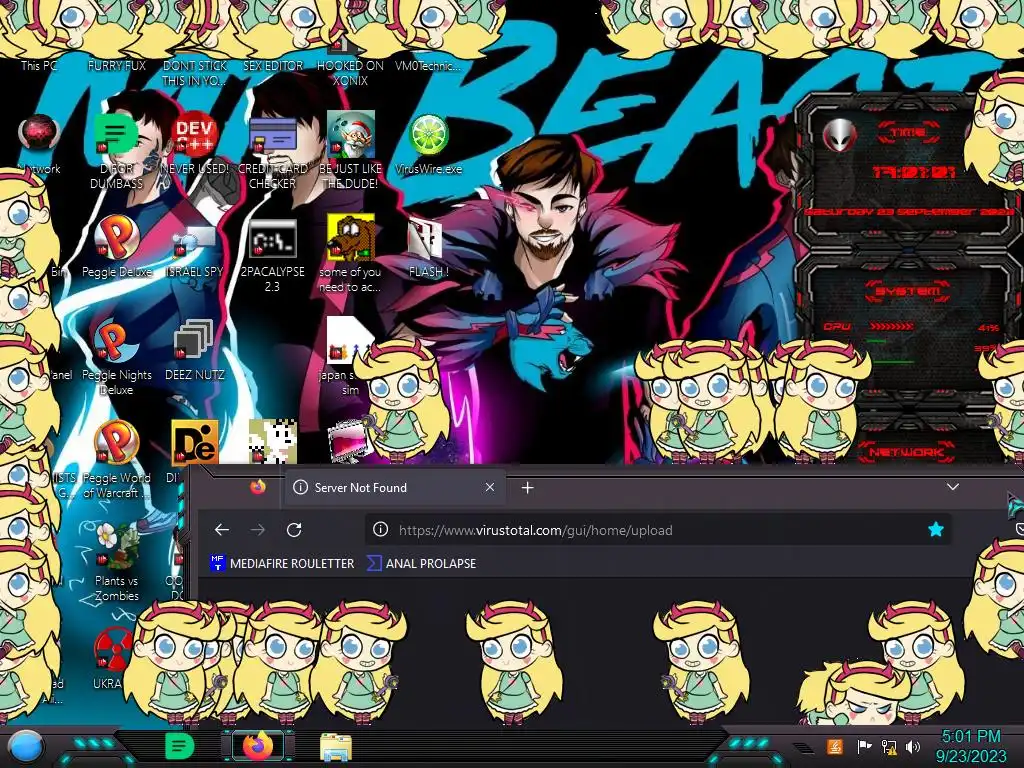Click the SYSTEM gadget header
The width and height of the screenshot is (1024, 768).
[907, 290]
